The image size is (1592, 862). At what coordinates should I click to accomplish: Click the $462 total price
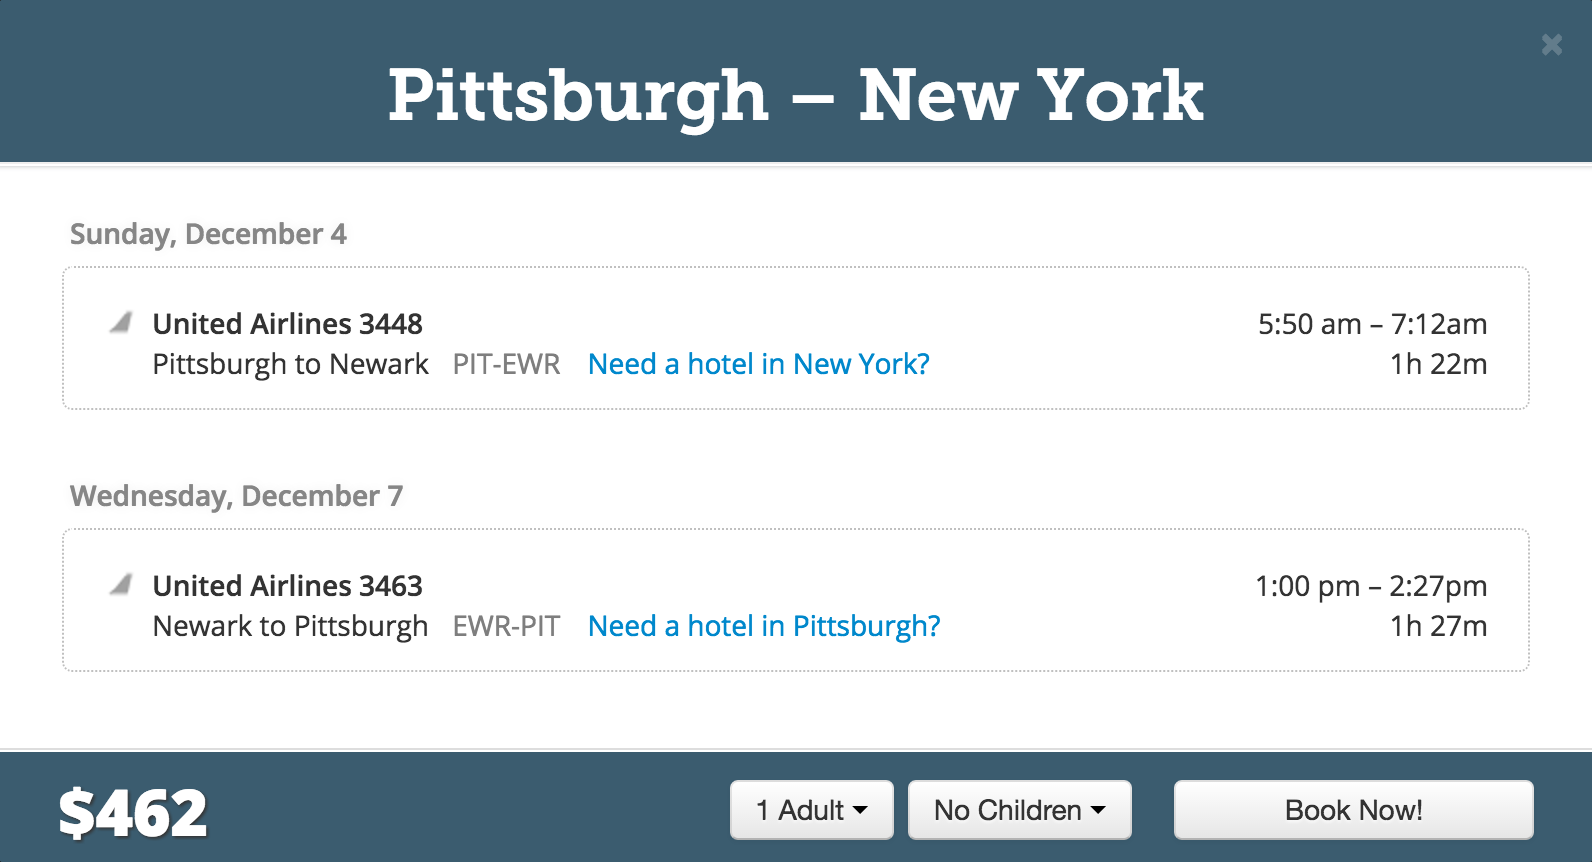pos(133,813)
